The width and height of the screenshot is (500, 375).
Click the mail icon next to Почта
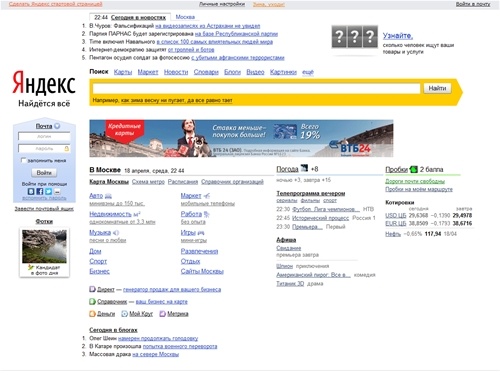point(57,126)
